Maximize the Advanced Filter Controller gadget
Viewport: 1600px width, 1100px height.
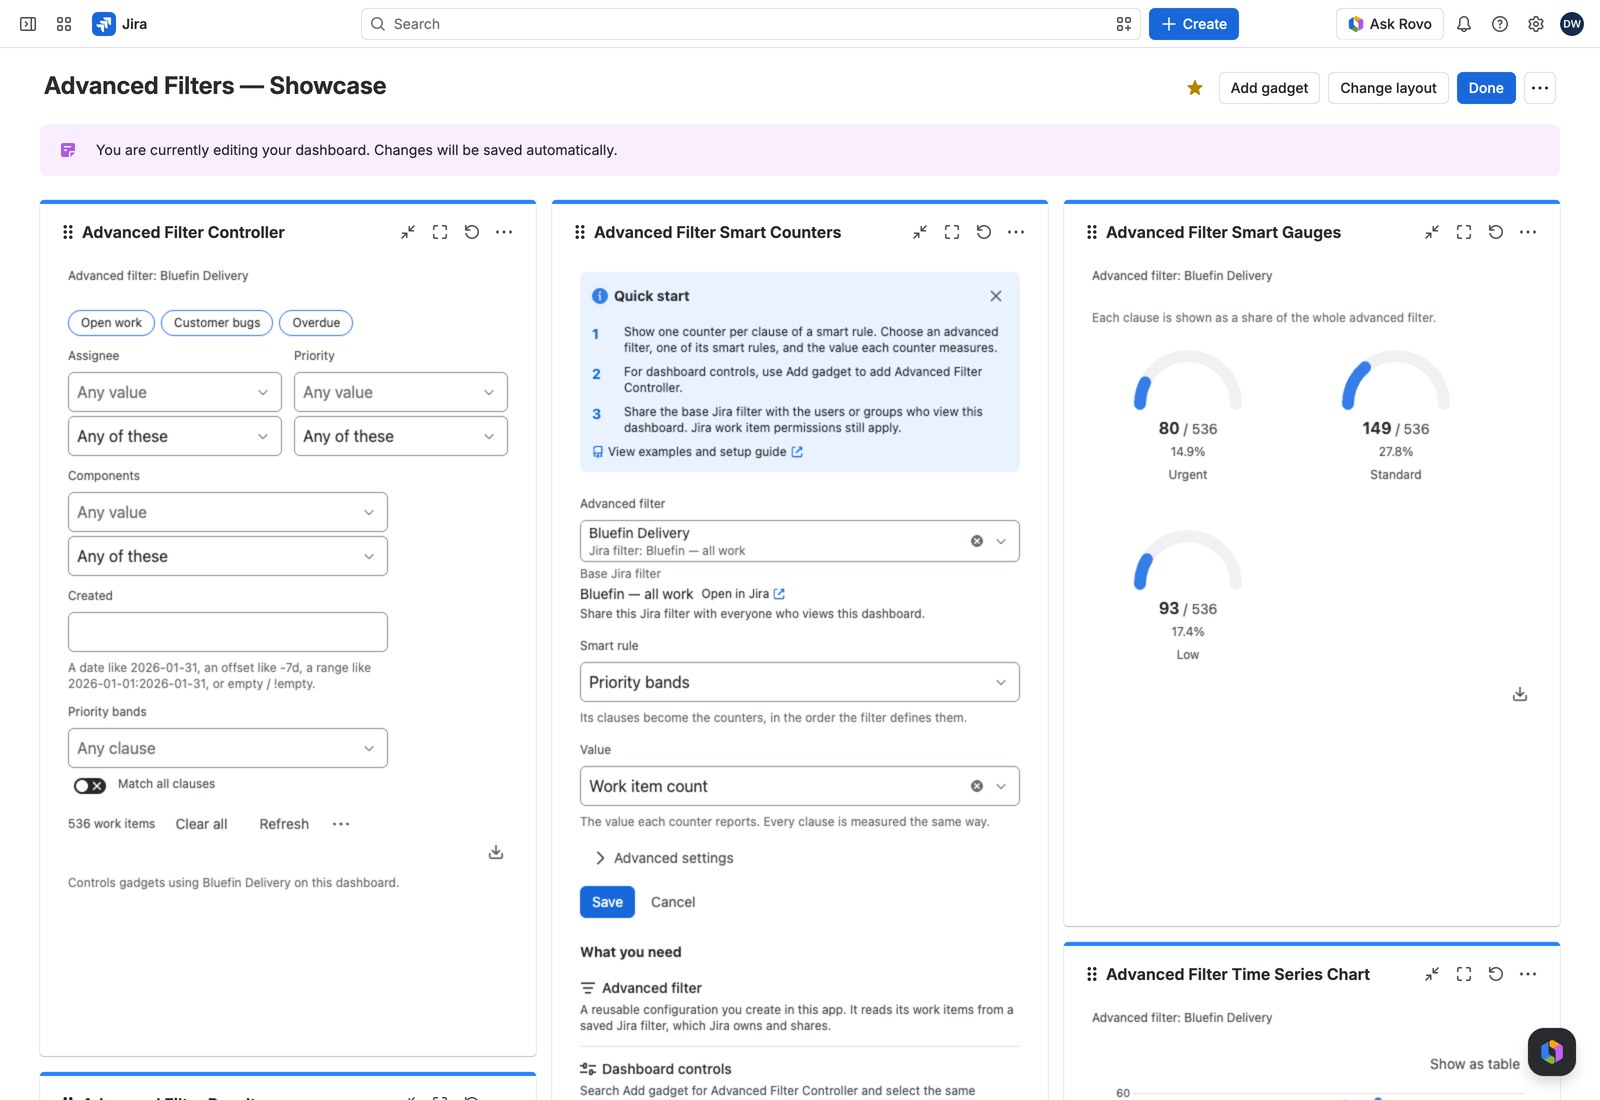pos(440,232)
